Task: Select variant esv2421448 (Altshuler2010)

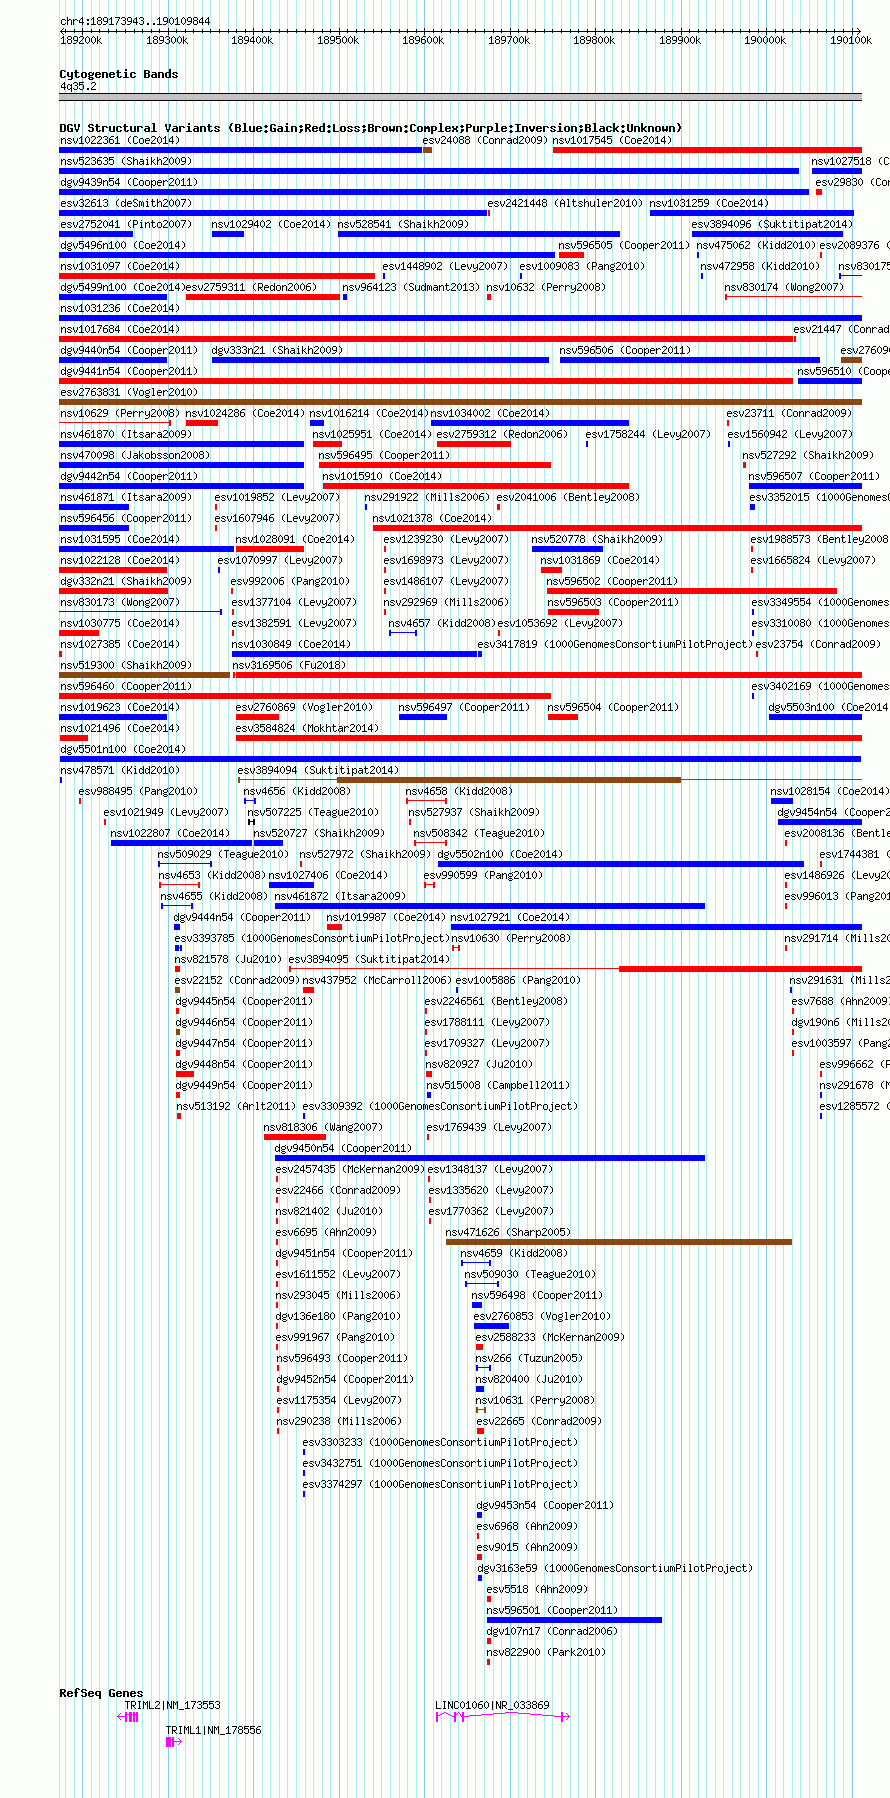Action: click(x=565, y=203)
